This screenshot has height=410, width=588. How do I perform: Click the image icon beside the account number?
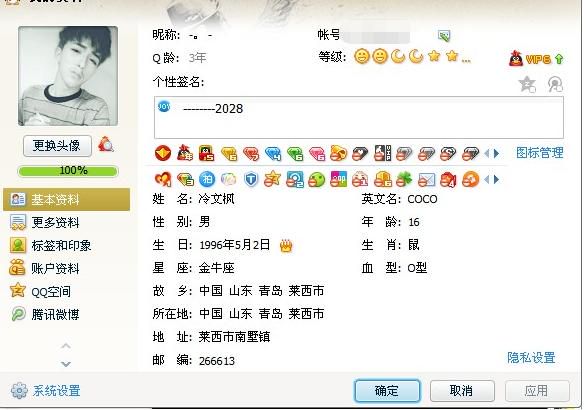(x=444, y=36)
